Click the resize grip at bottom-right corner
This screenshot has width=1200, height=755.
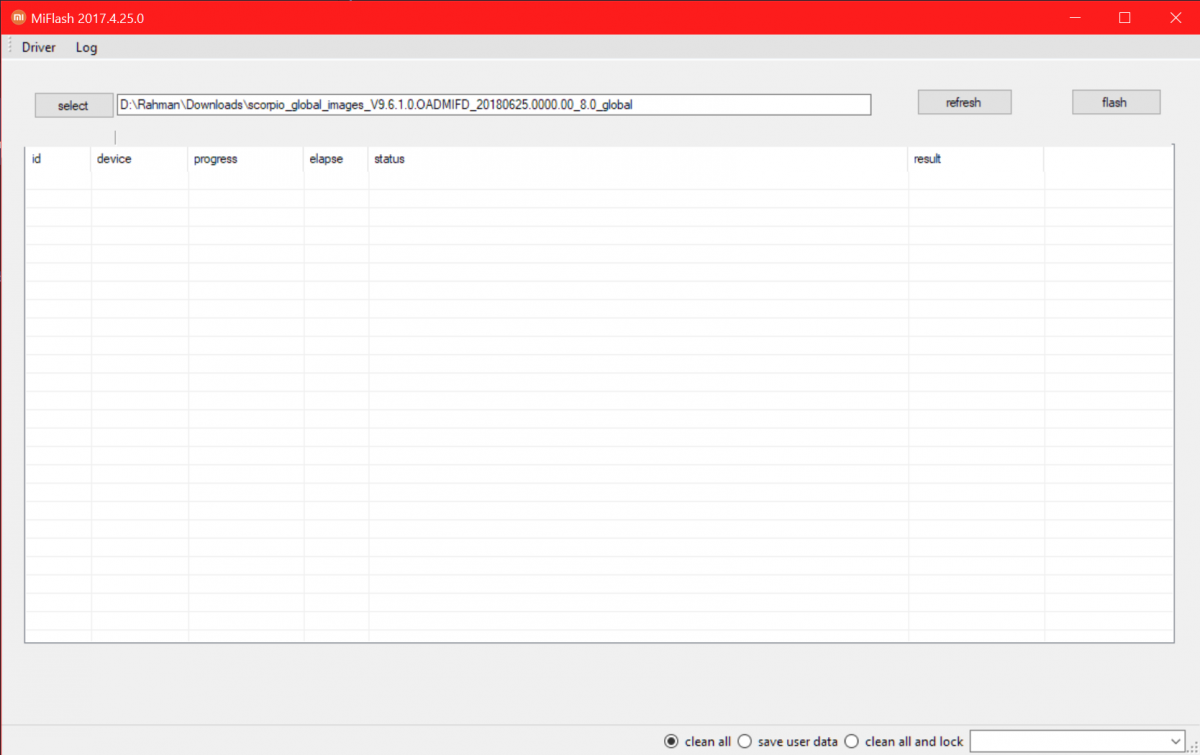click(x=1193, y=747)
